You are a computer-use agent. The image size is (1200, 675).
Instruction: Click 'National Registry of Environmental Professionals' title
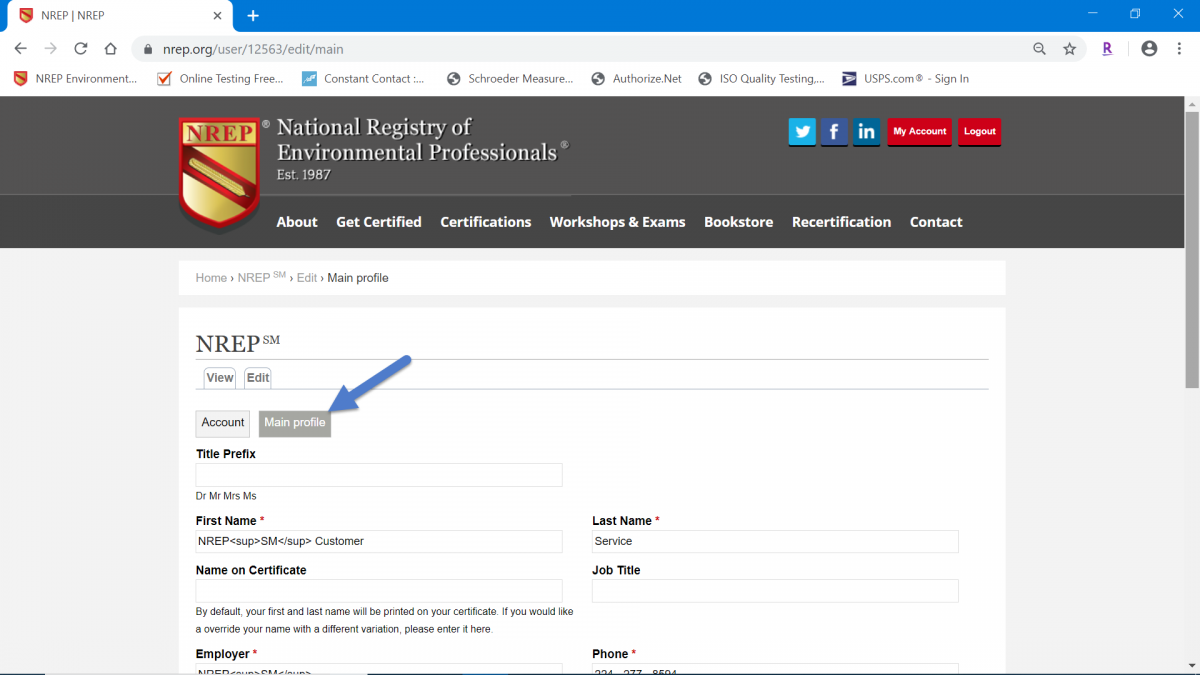tap(422, 140)
